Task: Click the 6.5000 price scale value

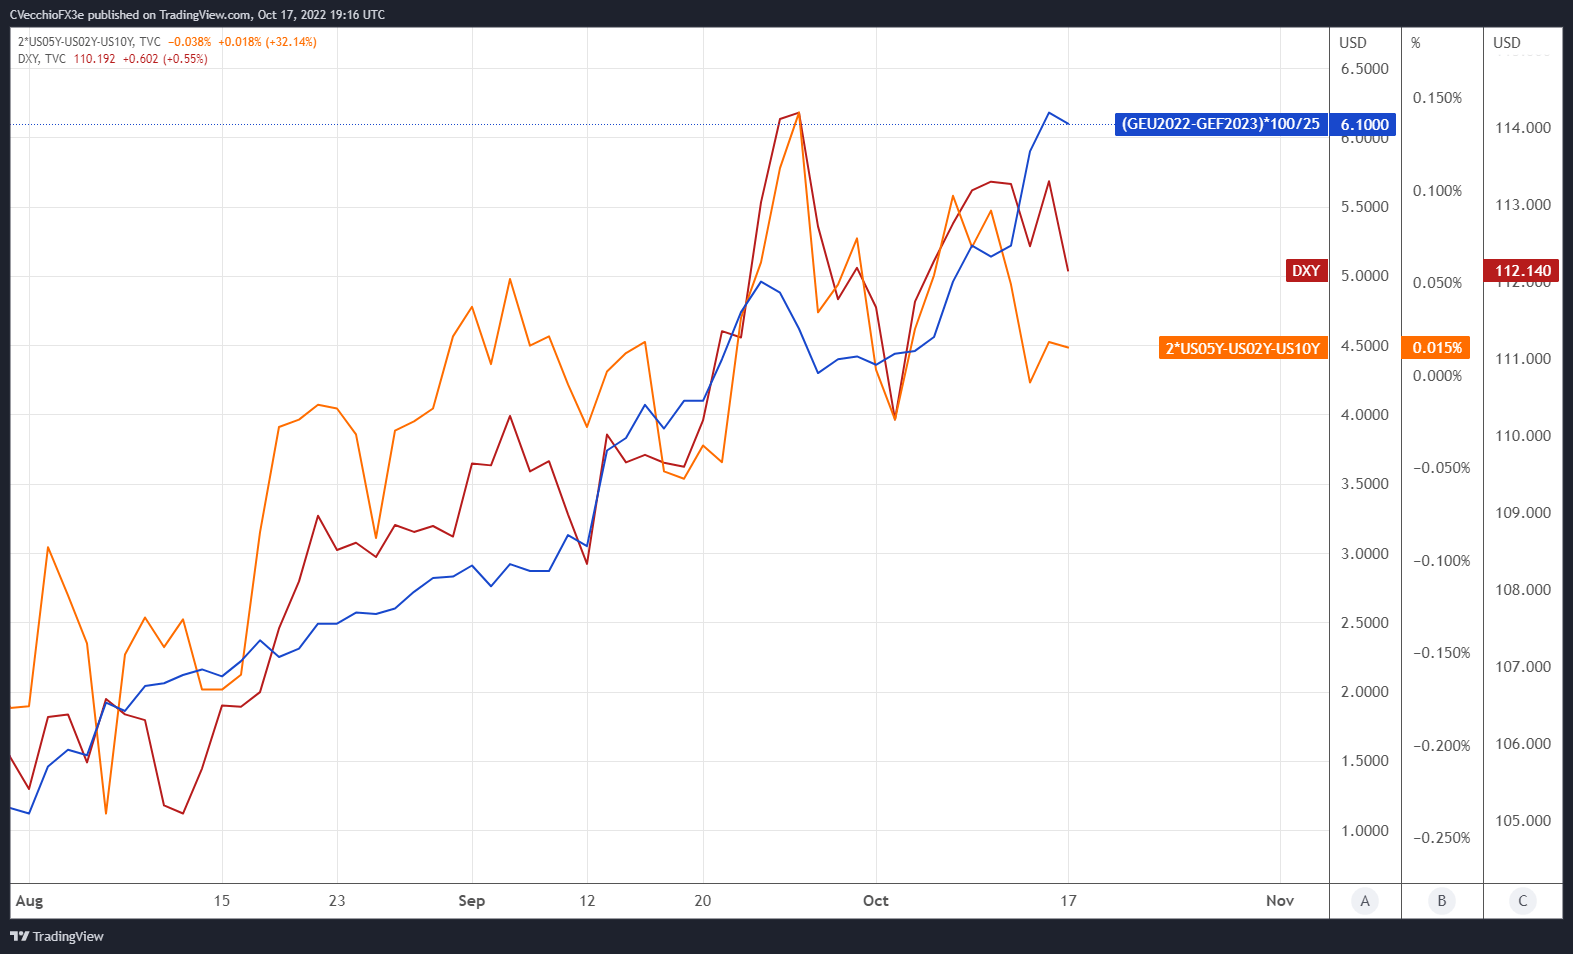Action: pos(1365,69)
